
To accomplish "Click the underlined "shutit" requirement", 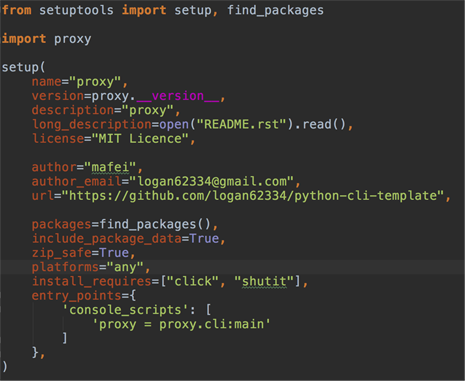I will point(264,282).
